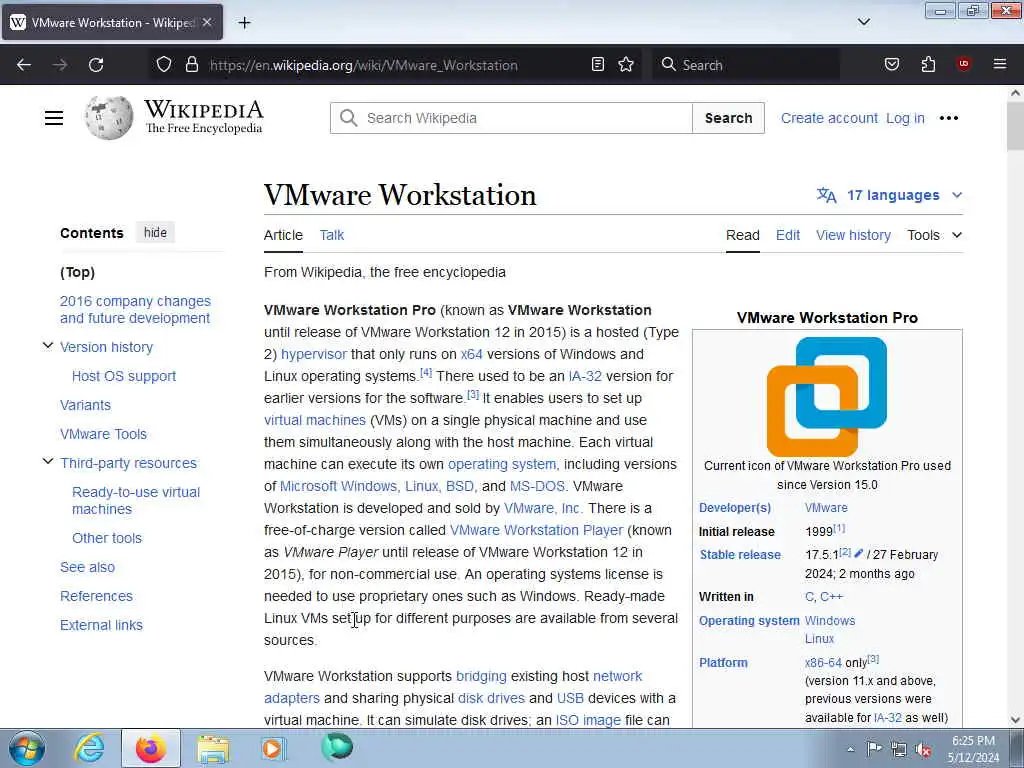Click the muted volume tray icon
The image size is (1024, 768).
tap(923, 749)
